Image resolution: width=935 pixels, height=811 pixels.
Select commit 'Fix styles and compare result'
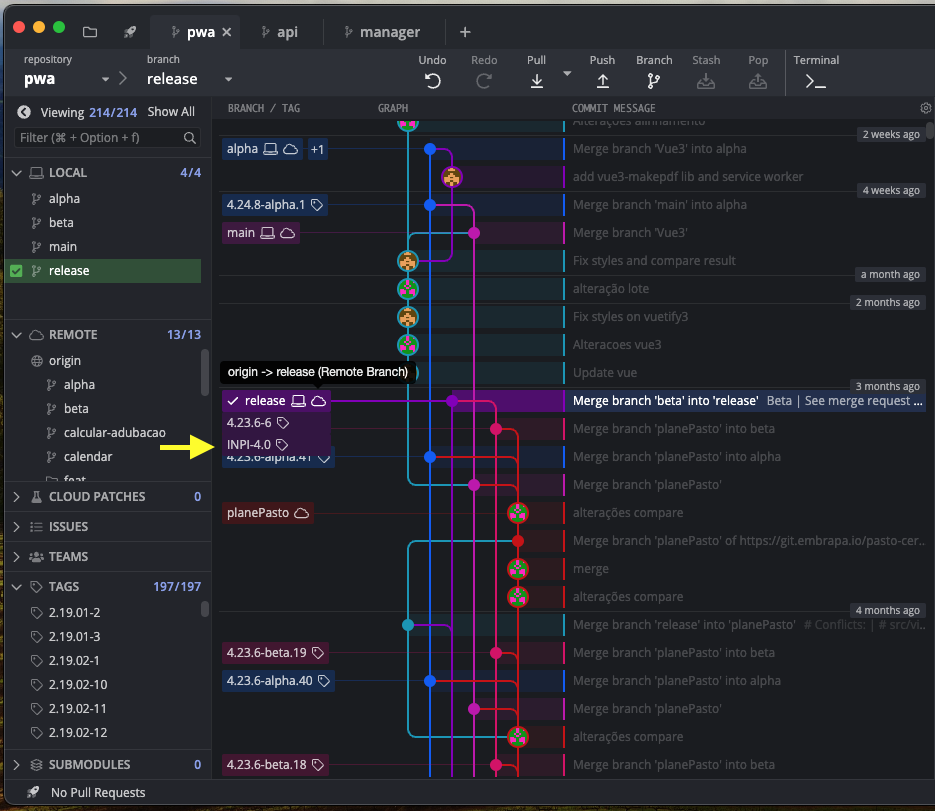[x=654, y=261]
